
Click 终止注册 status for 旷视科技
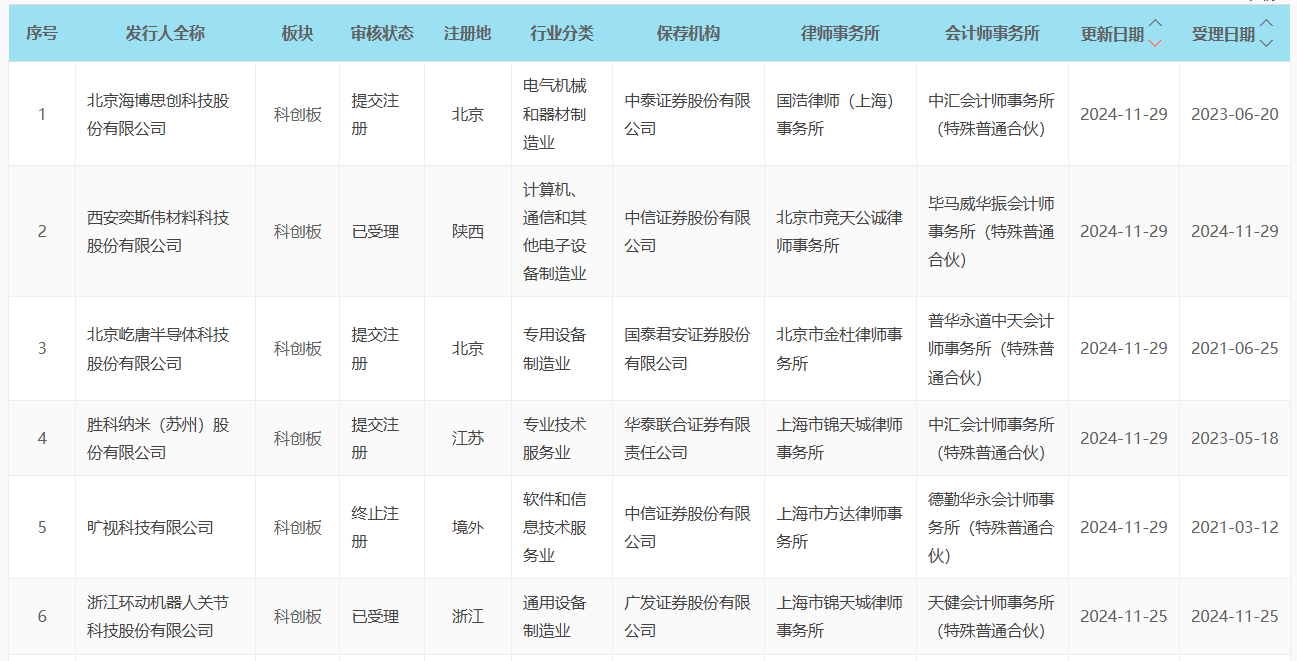[x=375, y=527]
